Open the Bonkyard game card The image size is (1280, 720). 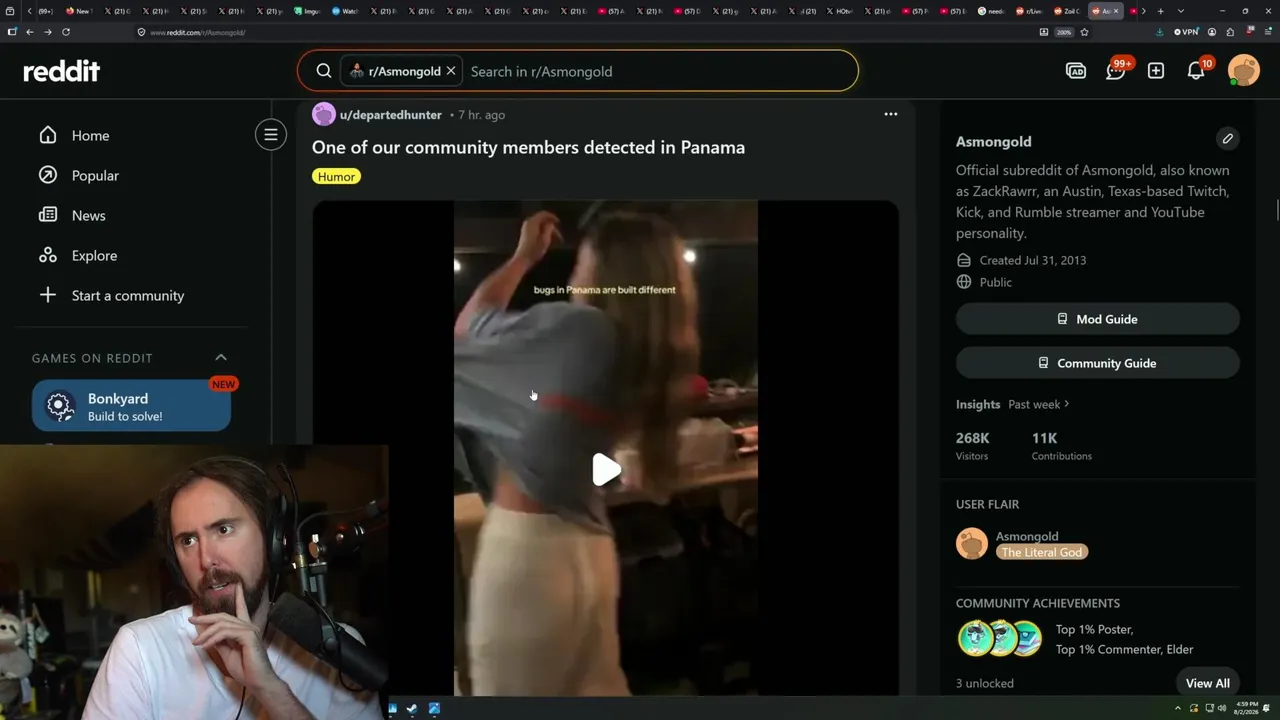point(131,406)
